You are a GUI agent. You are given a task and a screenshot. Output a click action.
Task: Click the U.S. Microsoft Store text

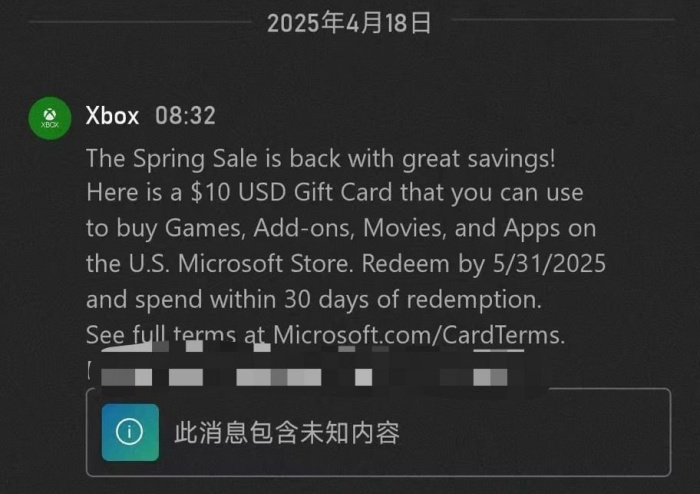click(x=238, y=263)
